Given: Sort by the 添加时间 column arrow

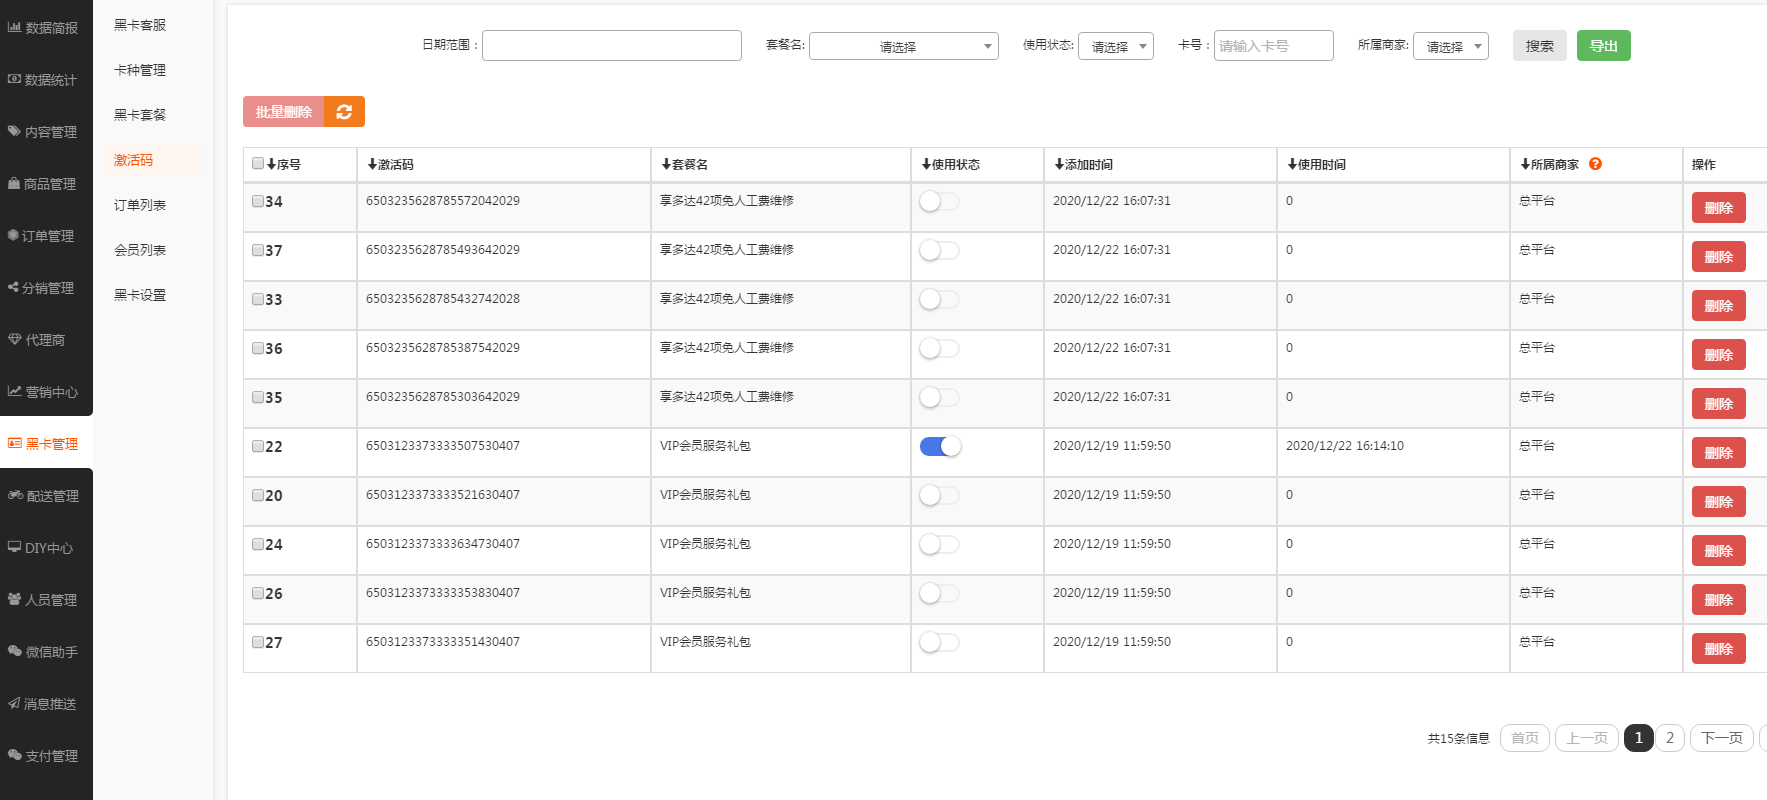Looking at the screenshot, I should (x=1059, y=164).
